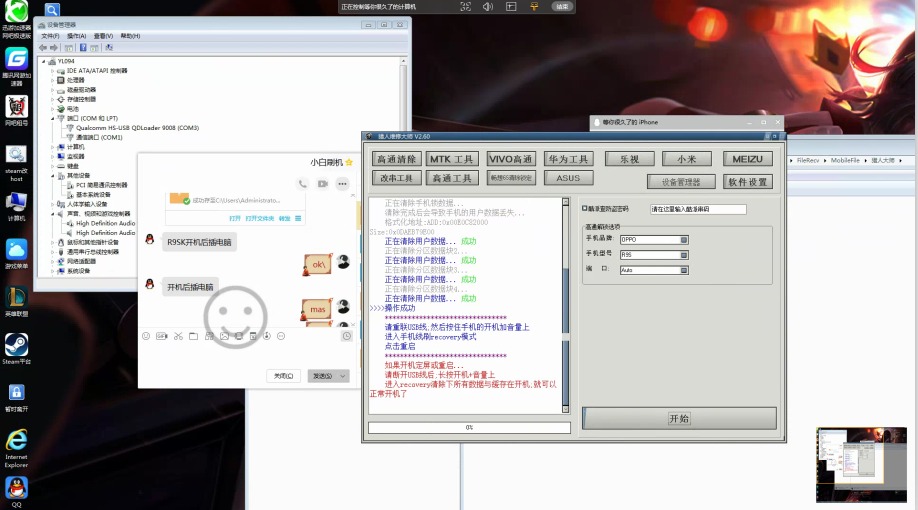Click the file message menu lines icon

pos(298,218)
